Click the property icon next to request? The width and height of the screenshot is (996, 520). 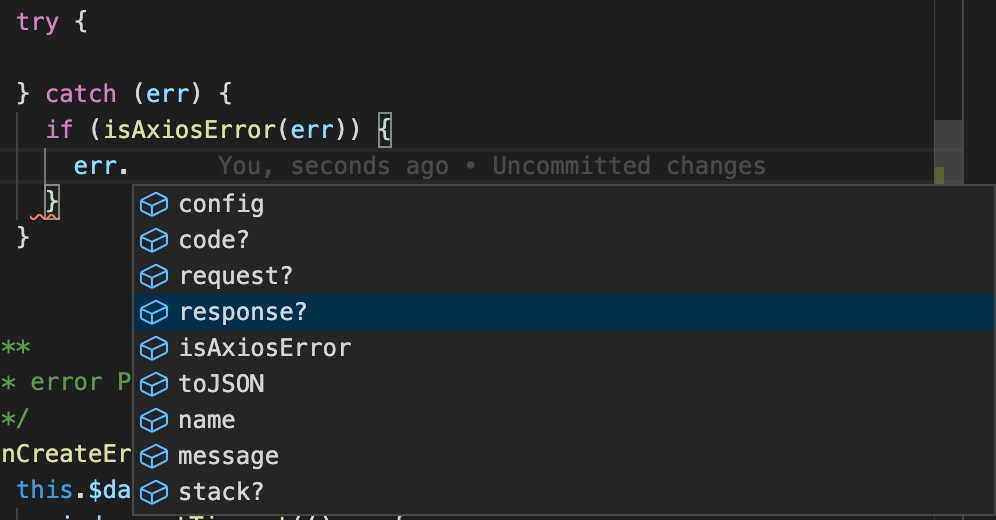154,277
